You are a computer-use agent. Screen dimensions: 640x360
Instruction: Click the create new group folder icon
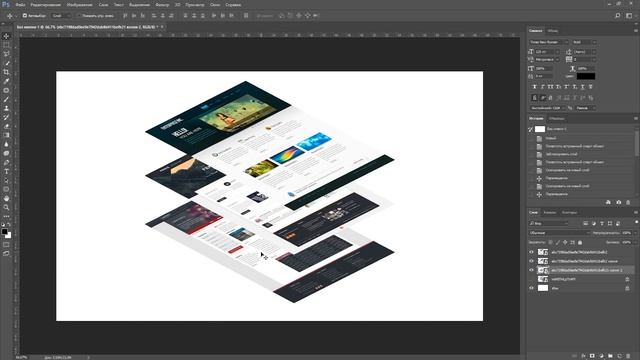click(x=610, y=356)
